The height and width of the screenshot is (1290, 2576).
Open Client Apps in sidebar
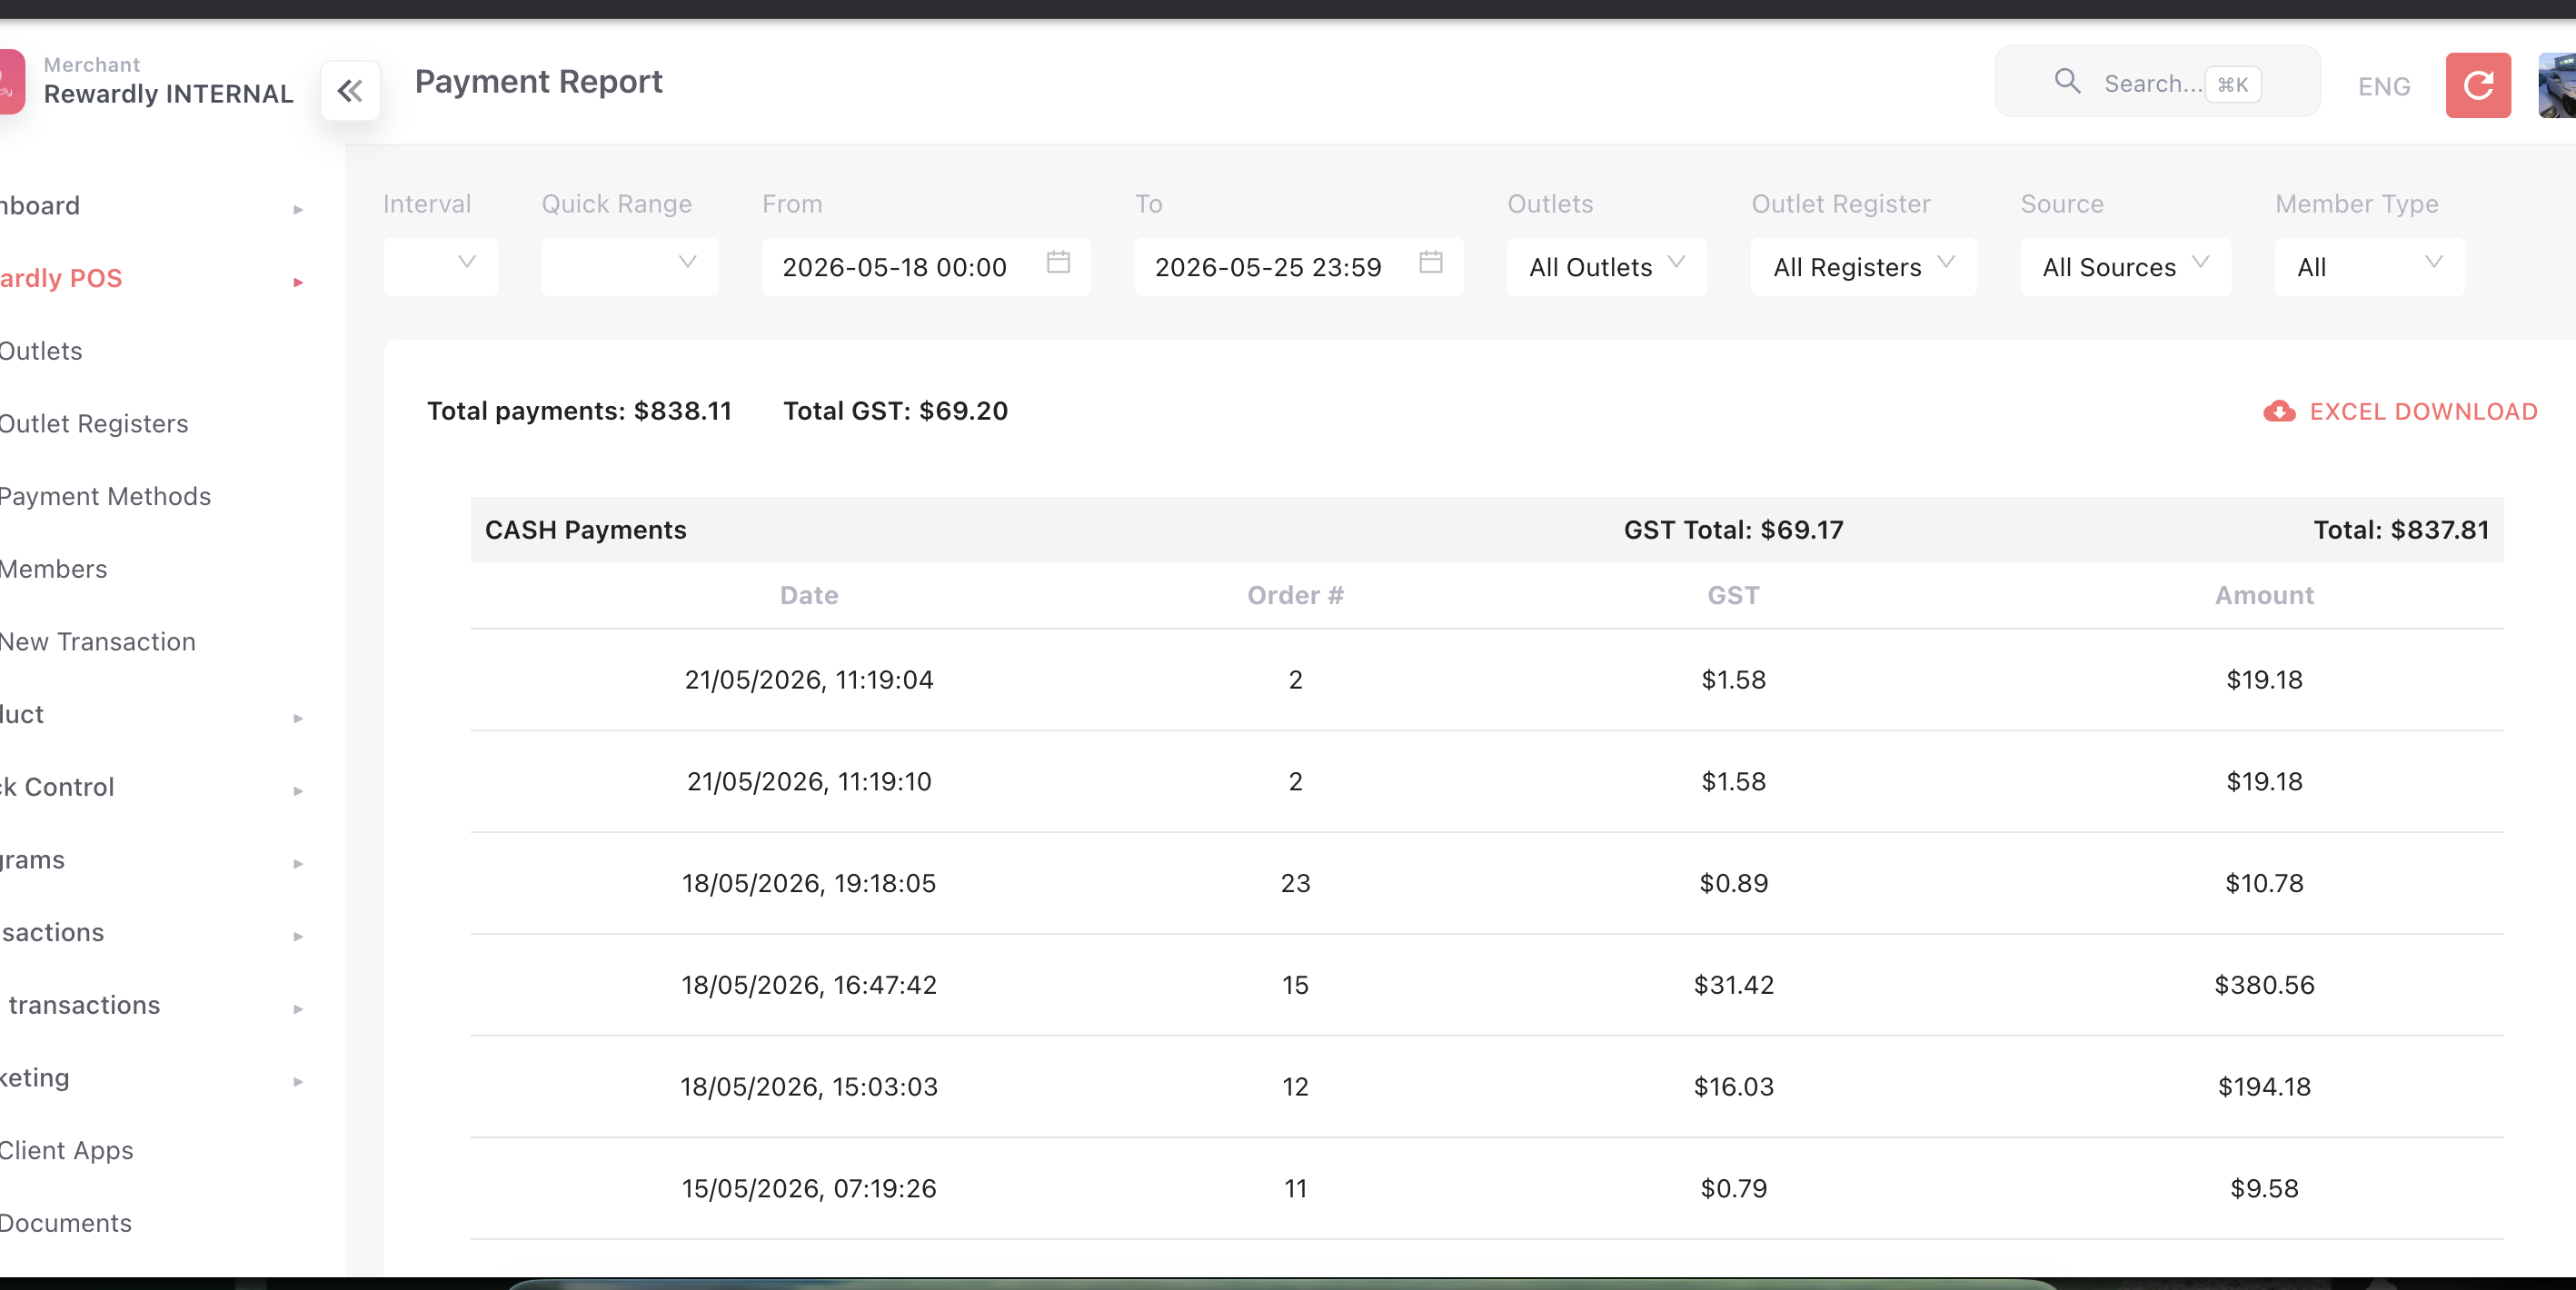pyautogui.click(x=66, y=1150)
